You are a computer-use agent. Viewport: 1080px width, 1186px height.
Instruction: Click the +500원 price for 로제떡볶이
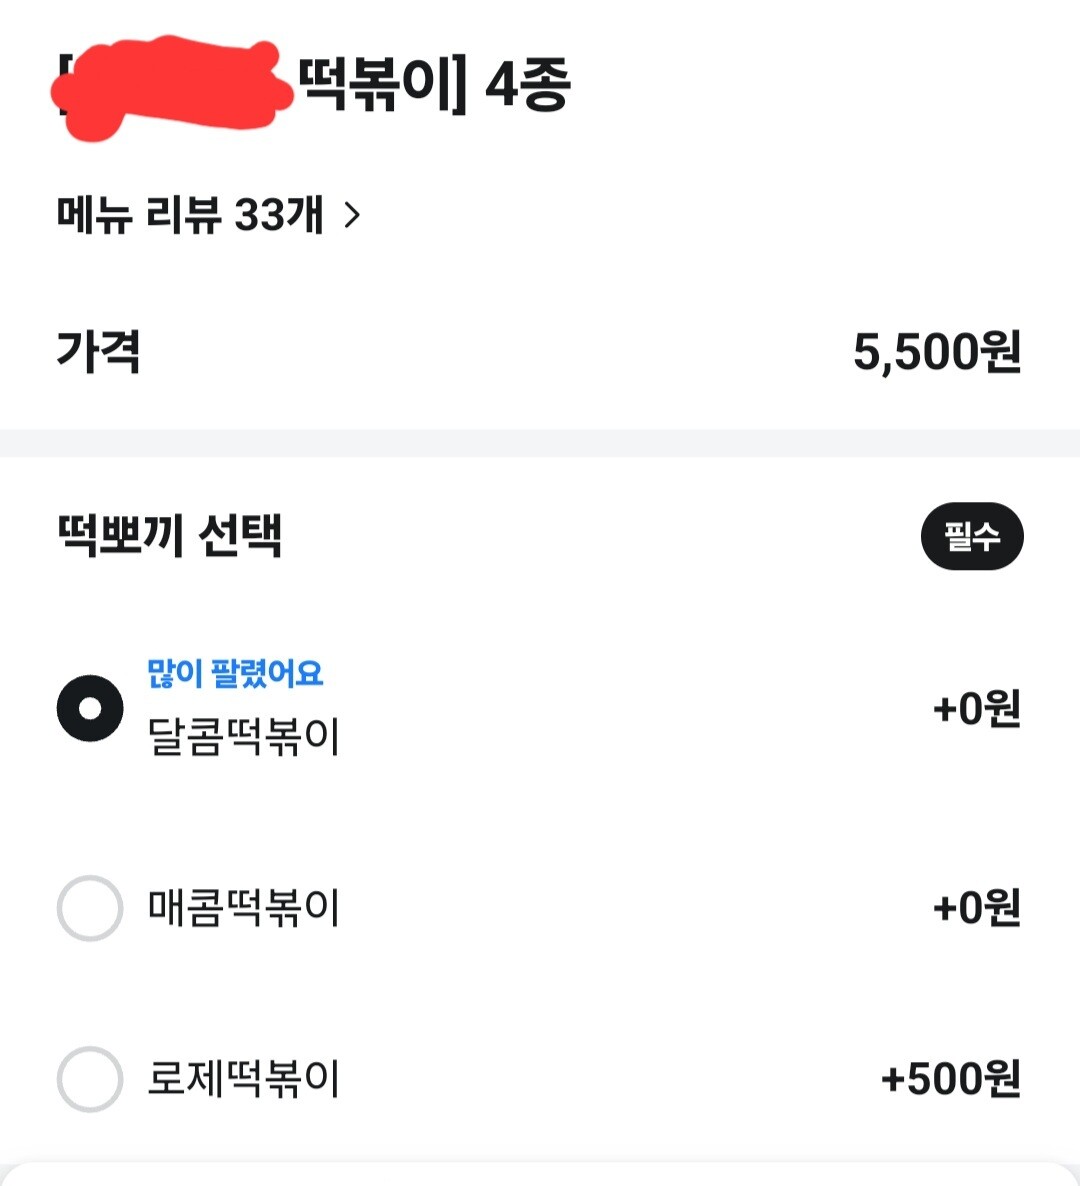950,1079
